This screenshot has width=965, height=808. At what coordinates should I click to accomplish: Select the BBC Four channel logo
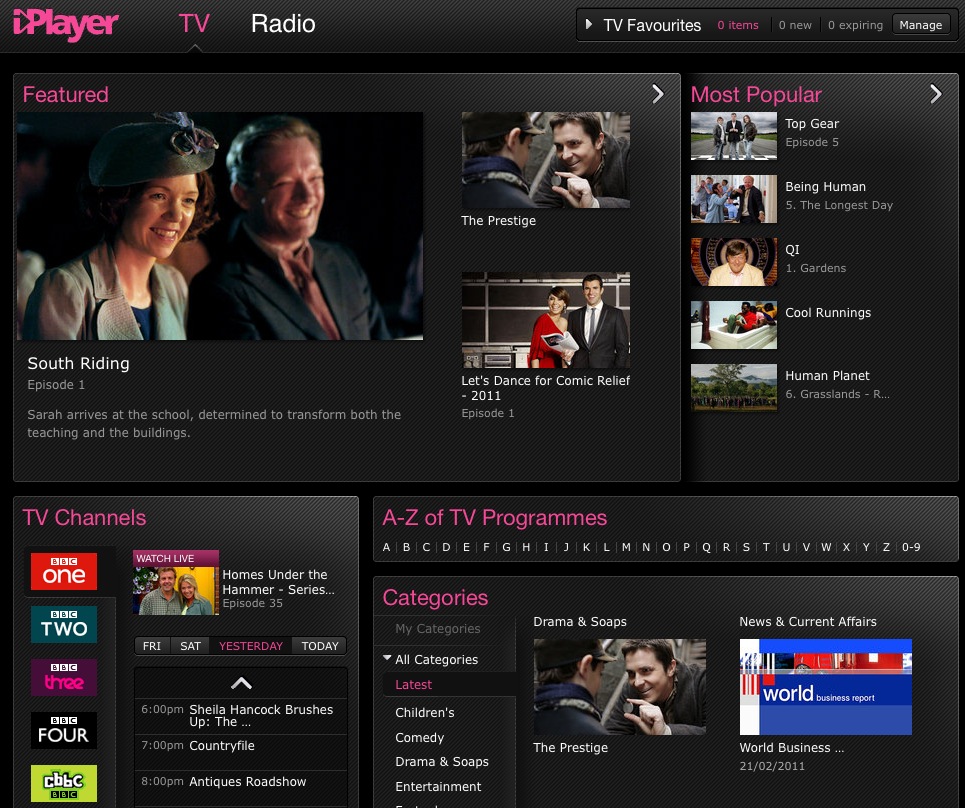point(64,730)
